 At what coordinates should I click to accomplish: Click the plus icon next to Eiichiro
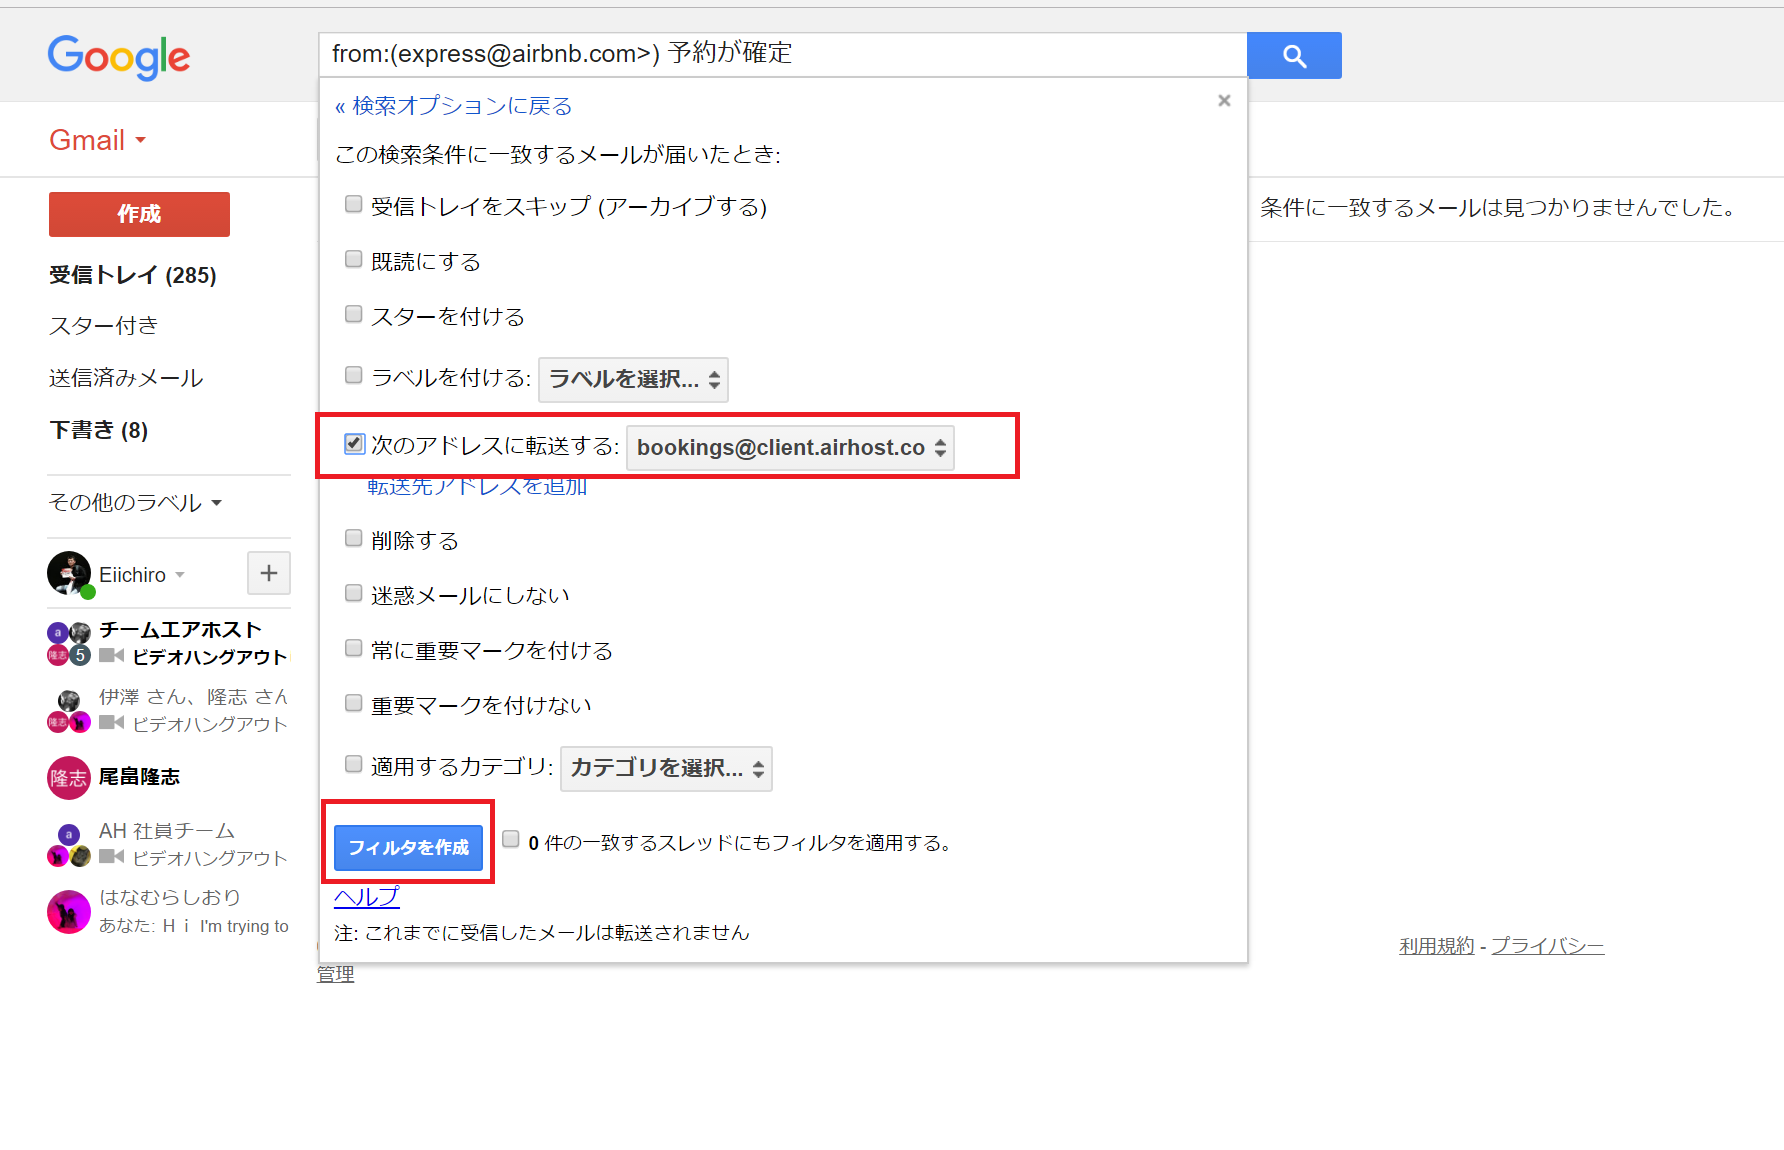click(x=269, y=573)
